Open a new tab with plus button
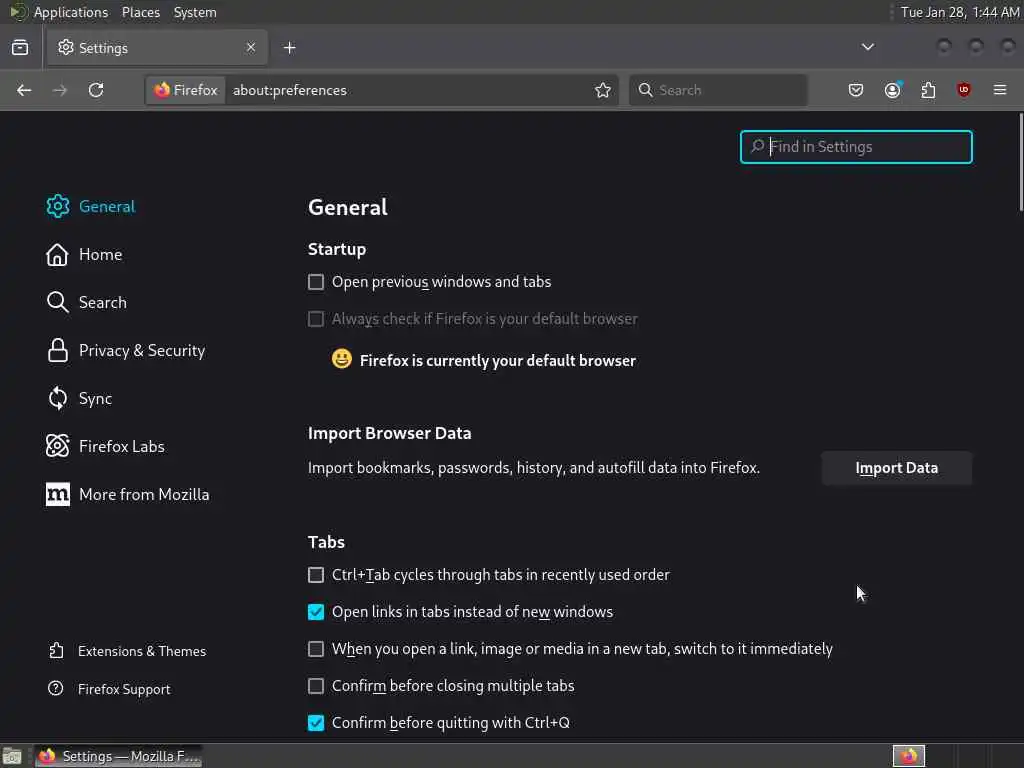This screenshot has width=1024, height=768. (x=289, y=47)
